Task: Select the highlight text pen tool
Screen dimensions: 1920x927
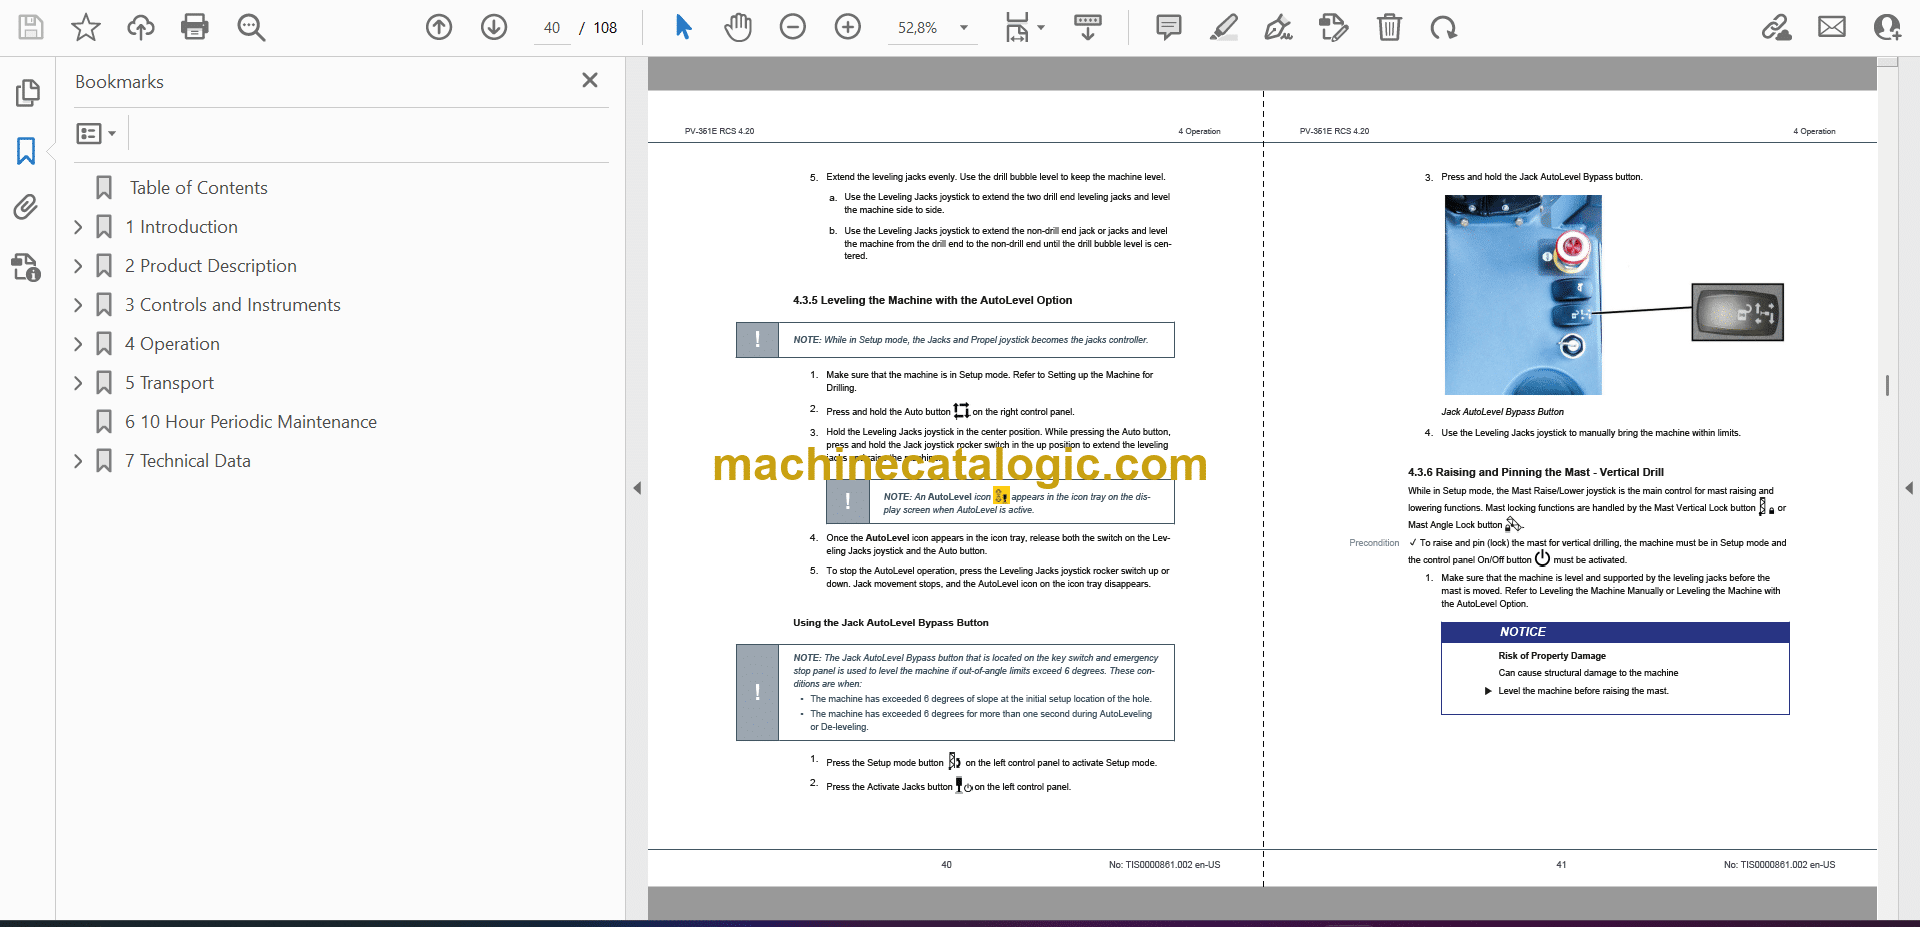Action: (1223, 27)
